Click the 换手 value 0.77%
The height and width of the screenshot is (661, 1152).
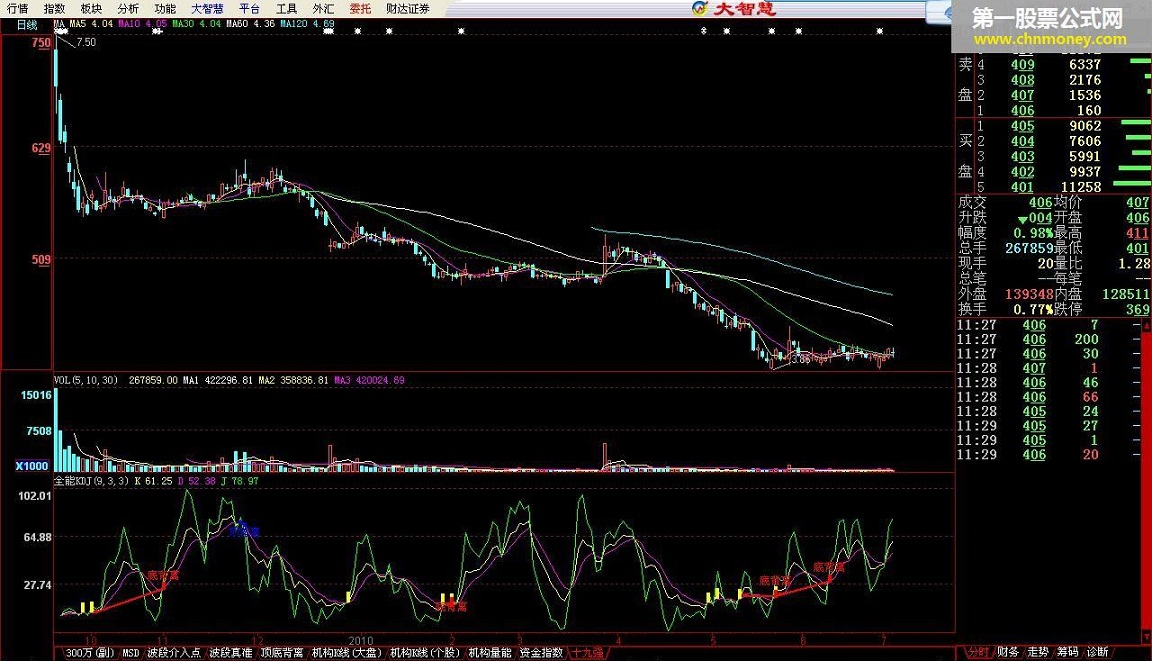[1033, 309]
